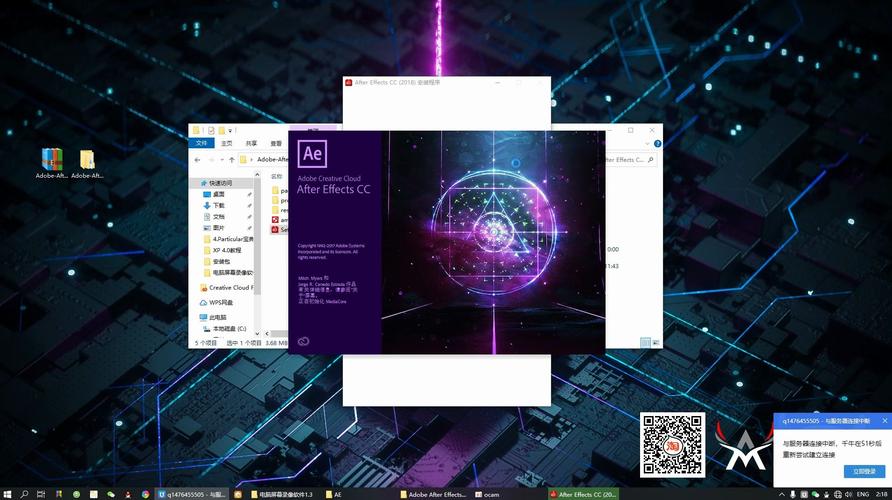The image size is (892, 500).
Task: Switch to the 查看 ribbon tab
Action: [276, 143]
